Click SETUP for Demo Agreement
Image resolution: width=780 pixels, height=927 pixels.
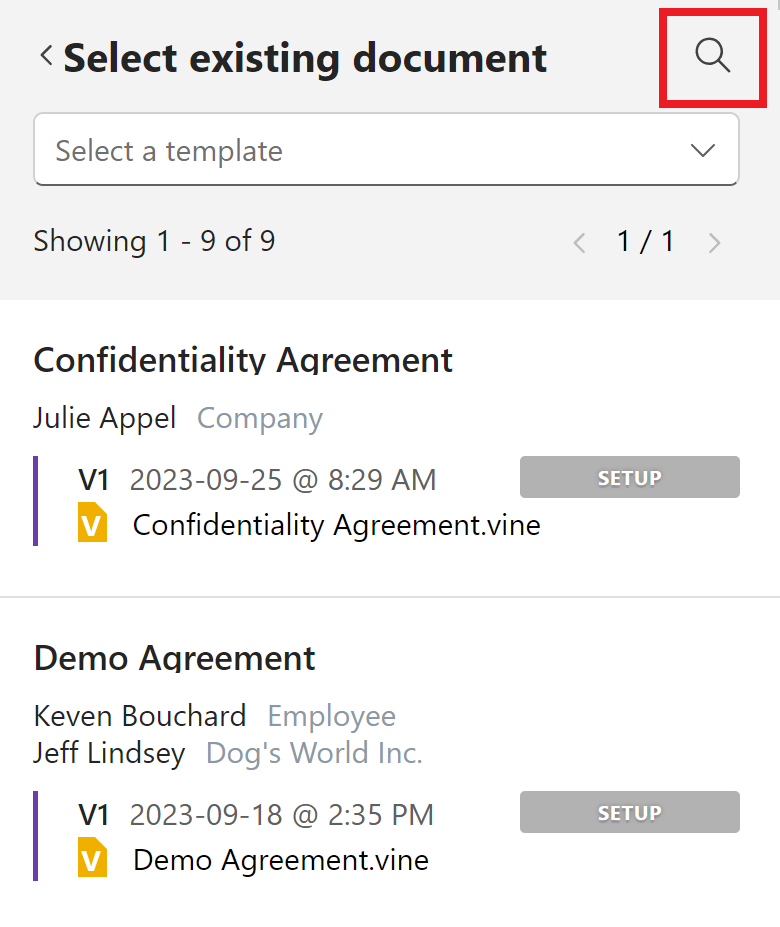(x=629, y=813)
